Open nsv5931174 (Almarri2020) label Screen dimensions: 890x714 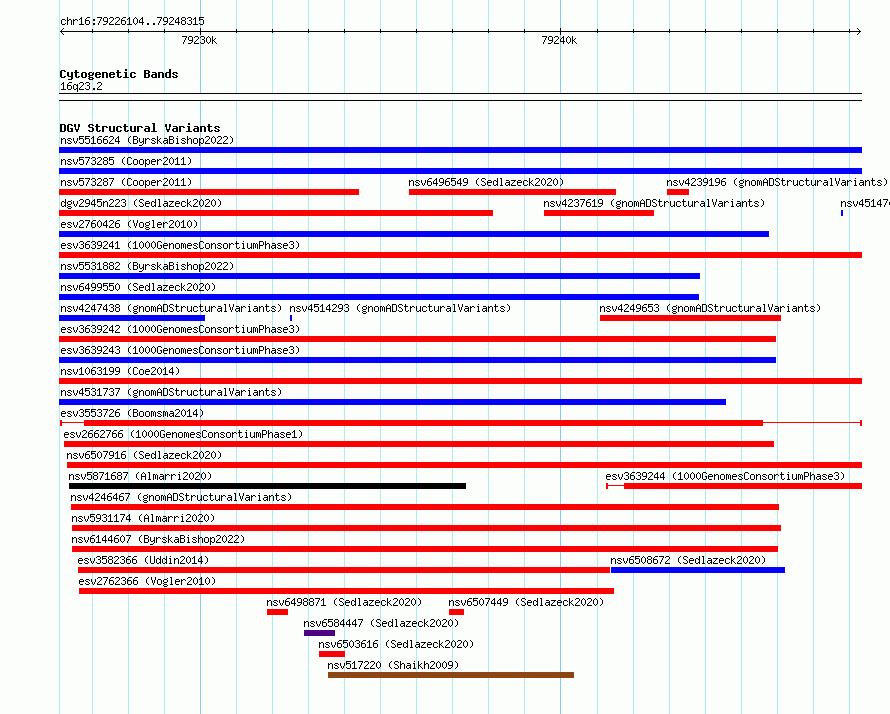click(143, 518)
